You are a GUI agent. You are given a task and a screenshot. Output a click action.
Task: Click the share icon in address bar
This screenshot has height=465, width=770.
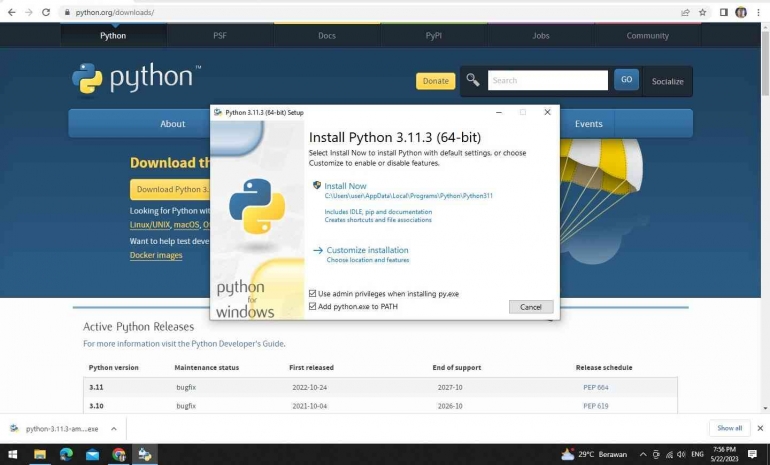[685, 12]
